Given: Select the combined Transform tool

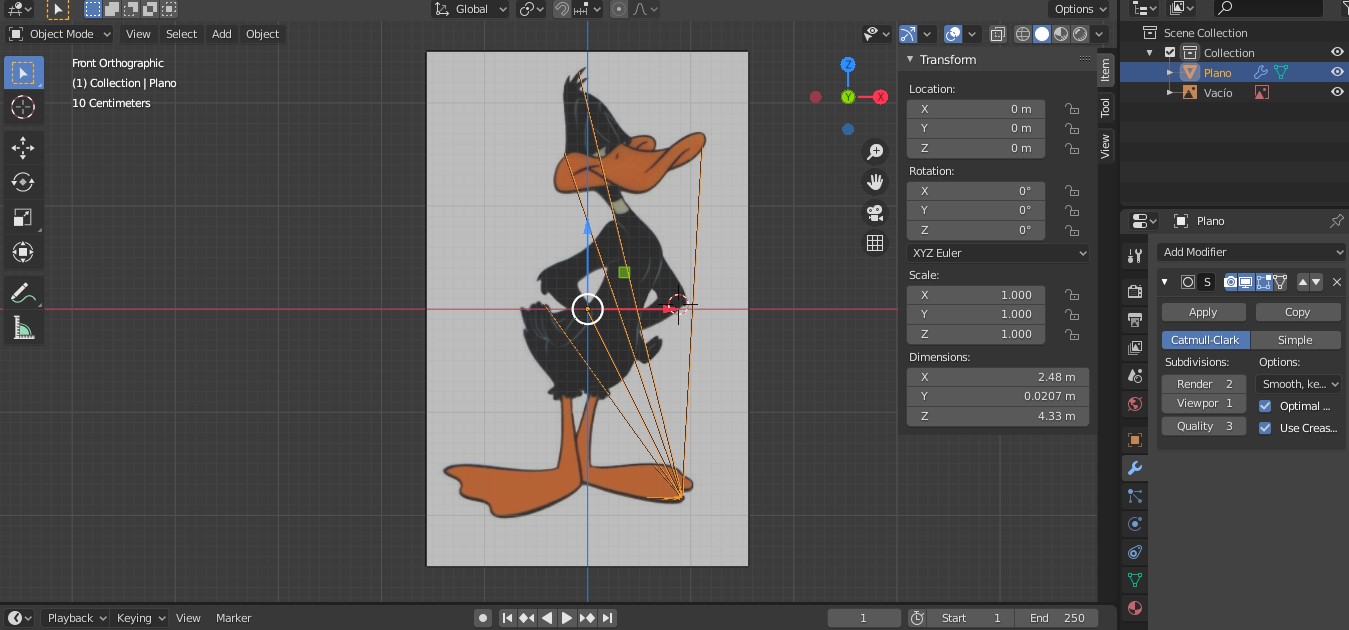Looking at the screenshot, I should [x=23, y=252].
